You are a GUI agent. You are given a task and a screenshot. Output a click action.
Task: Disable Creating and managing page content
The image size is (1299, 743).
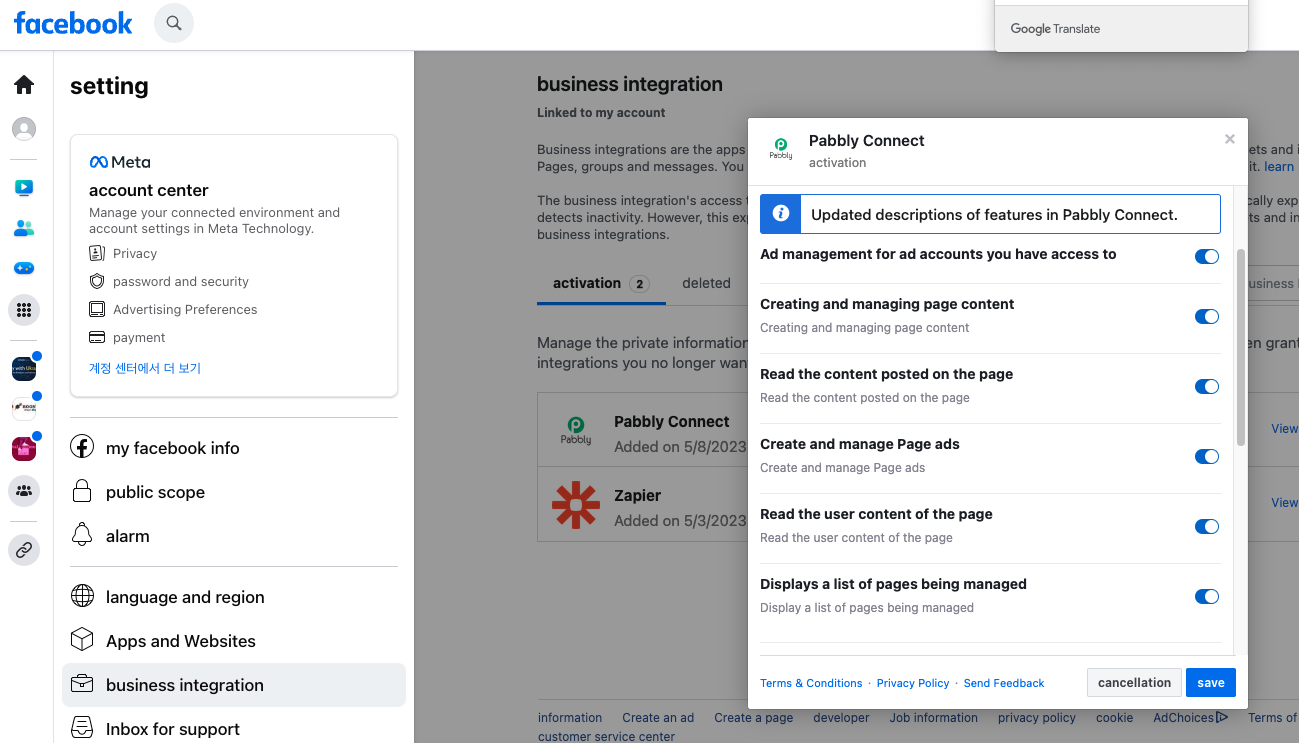[1207, 317]
